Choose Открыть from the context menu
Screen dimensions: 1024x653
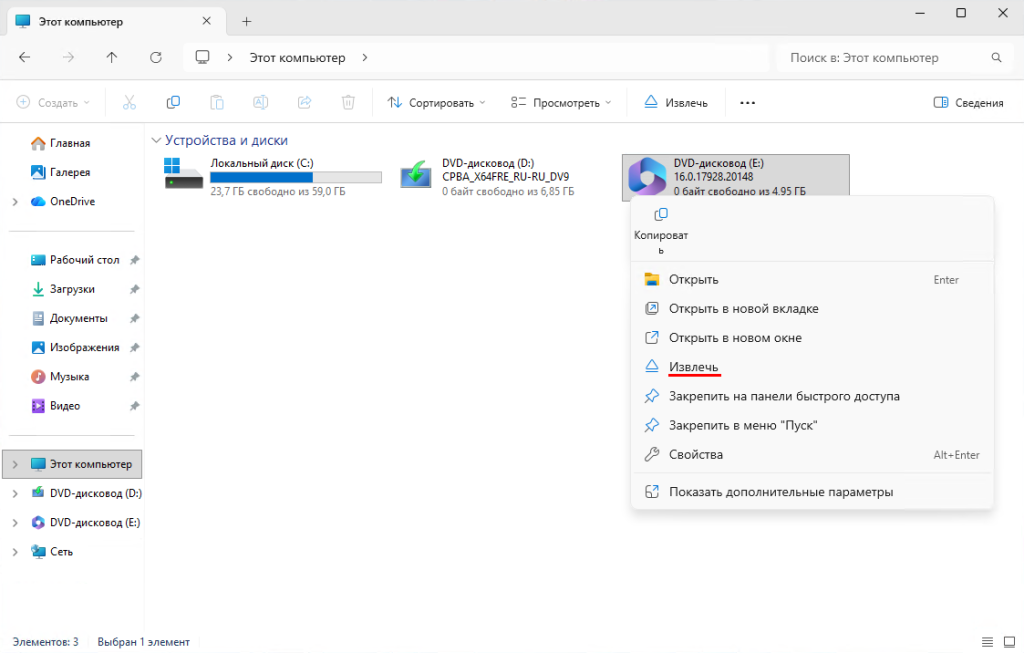click(x=812, y=279)
